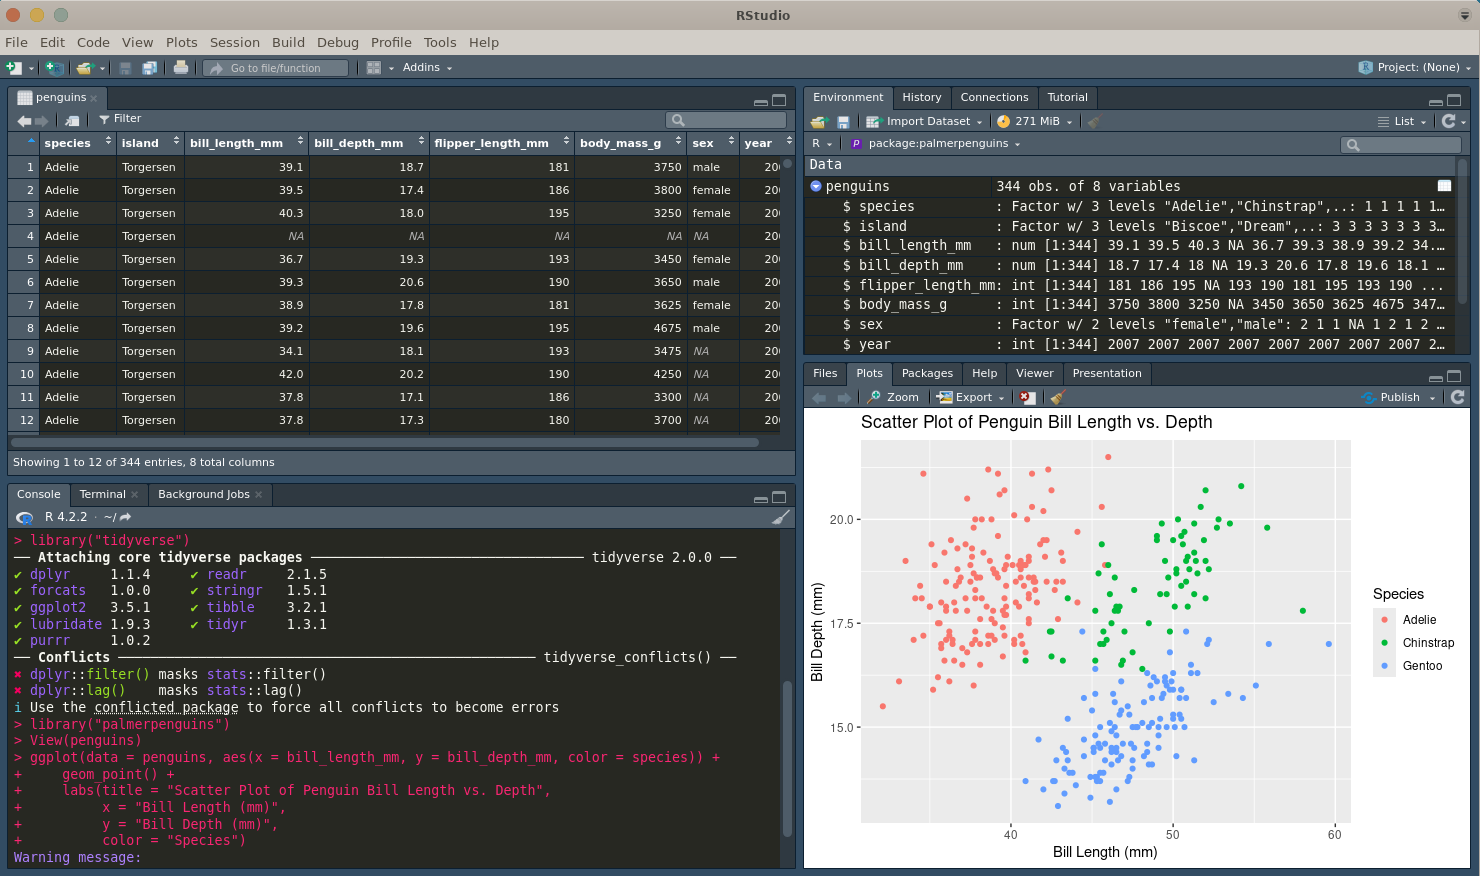This screenshot has height=876, width=1480.
Task: Toggle the Filter in the penguins viewer
Action: pyautogui.click(x=120, y=119)
